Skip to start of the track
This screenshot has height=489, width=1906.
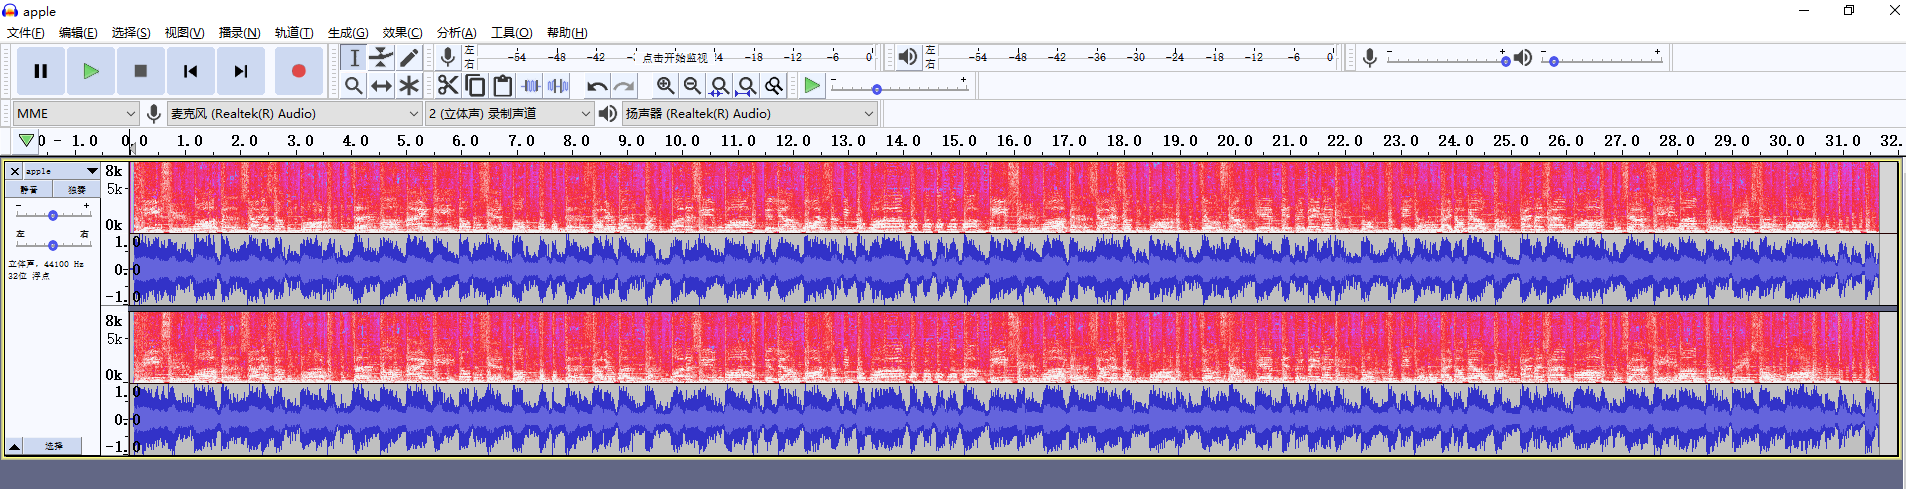click(x=190, y=71)
